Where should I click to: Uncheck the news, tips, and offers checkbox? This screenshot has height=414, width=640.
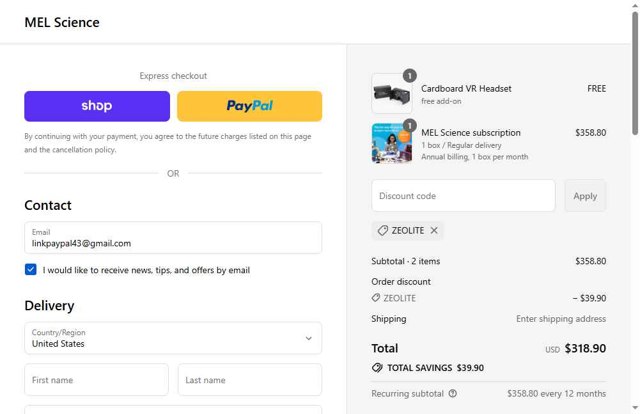pos(31,269)
